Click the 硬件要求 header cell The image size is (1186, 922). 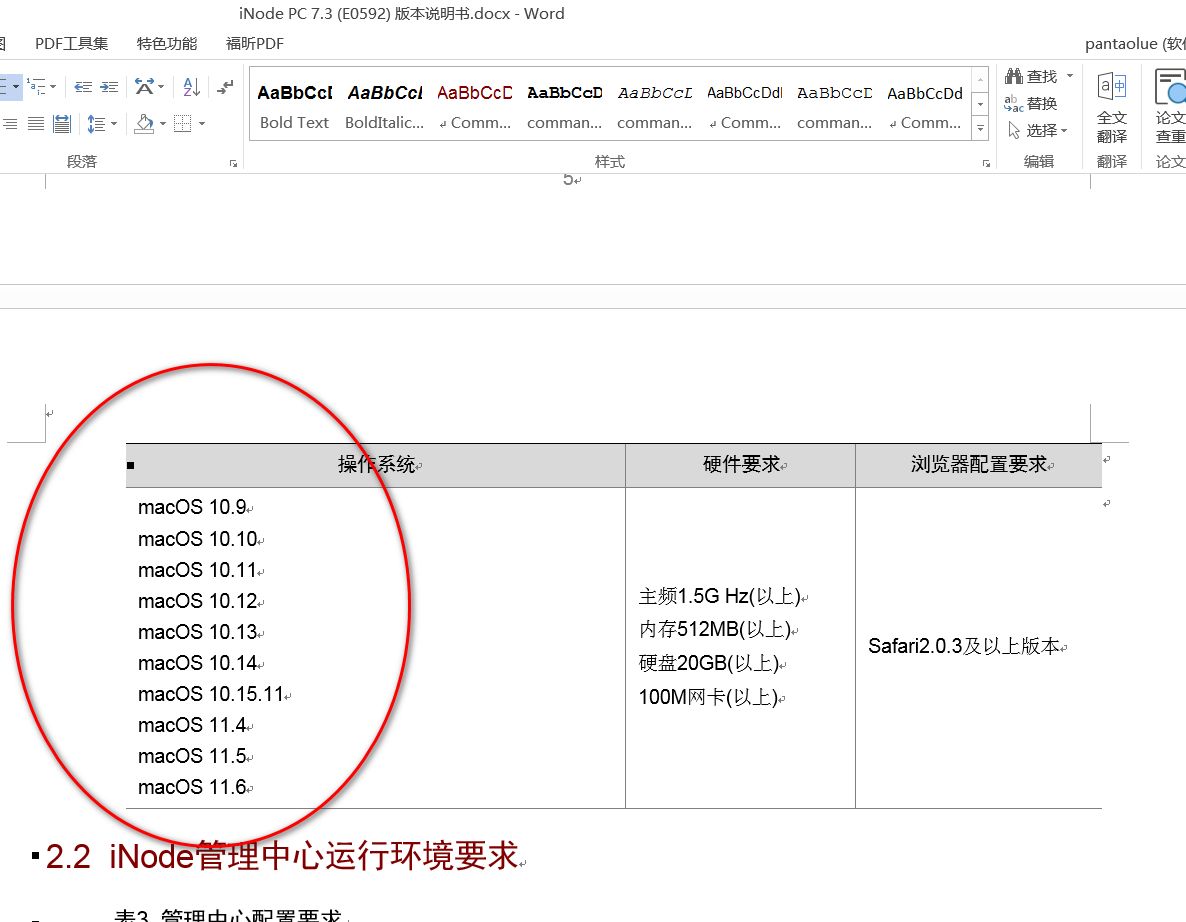pyautogui.click(x=741, y=464)
